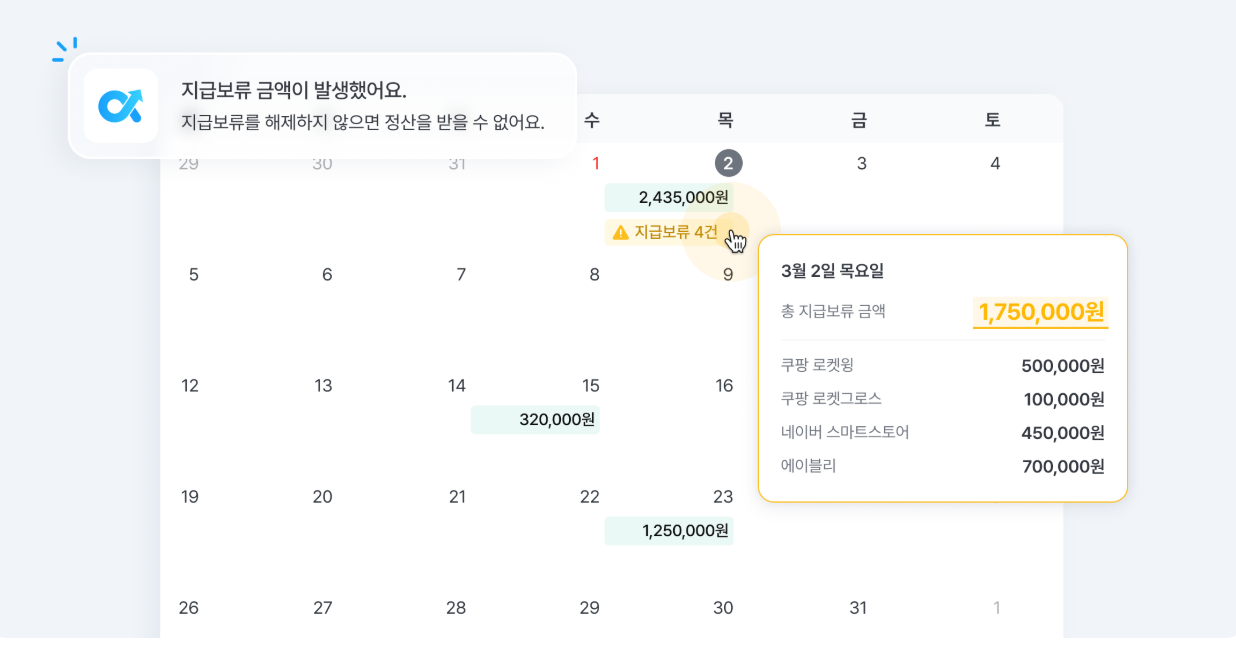
Task: Open the 1,250,000원 settlement on the 23rd
Action: point(669,530)
